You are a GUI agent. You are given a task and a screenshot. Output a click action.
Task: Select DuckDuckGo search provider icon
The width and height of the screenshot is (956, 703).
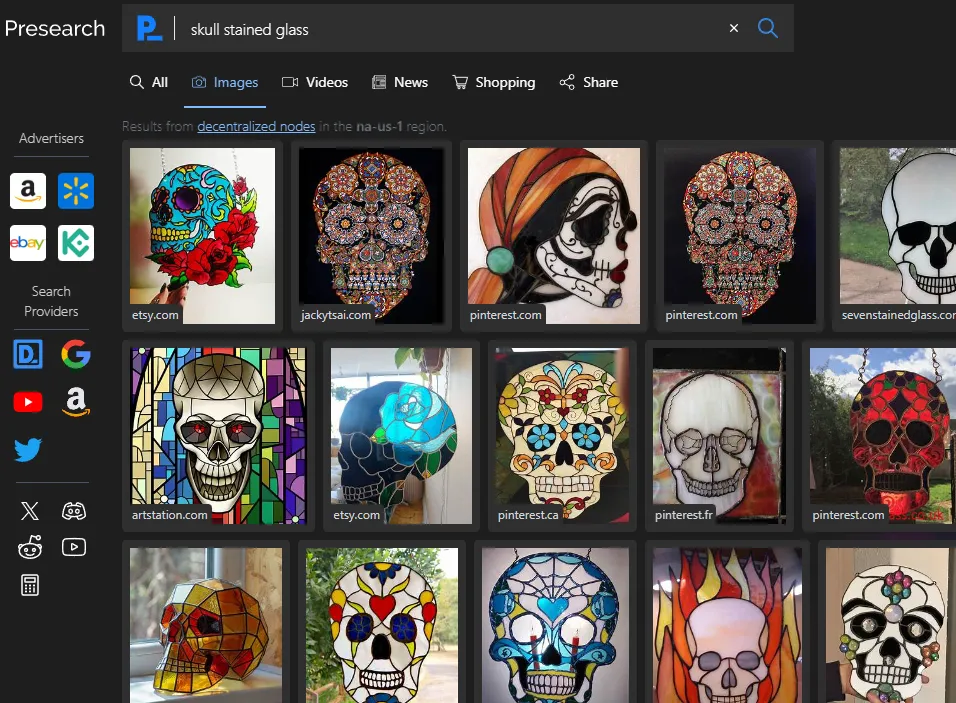tap(28, 354)
